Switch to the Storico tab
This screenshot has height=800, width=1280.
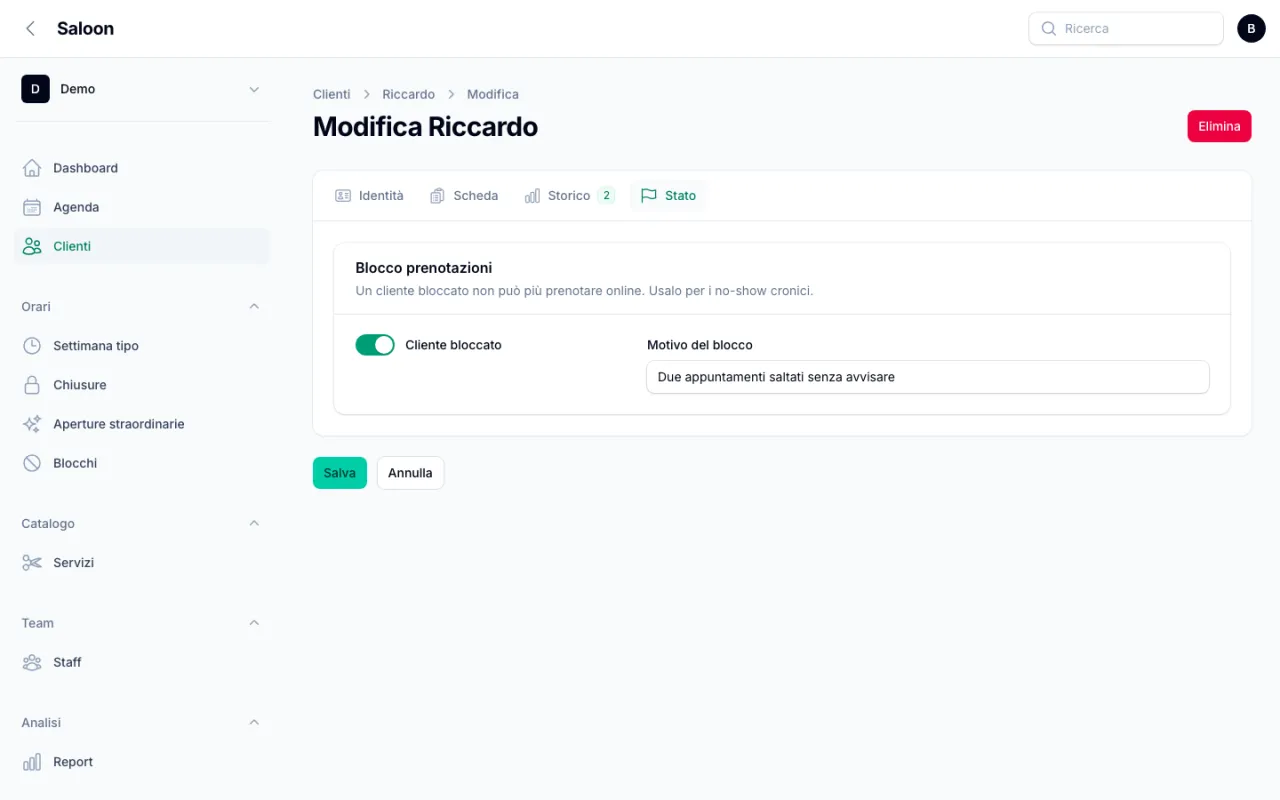click(569, 196)
